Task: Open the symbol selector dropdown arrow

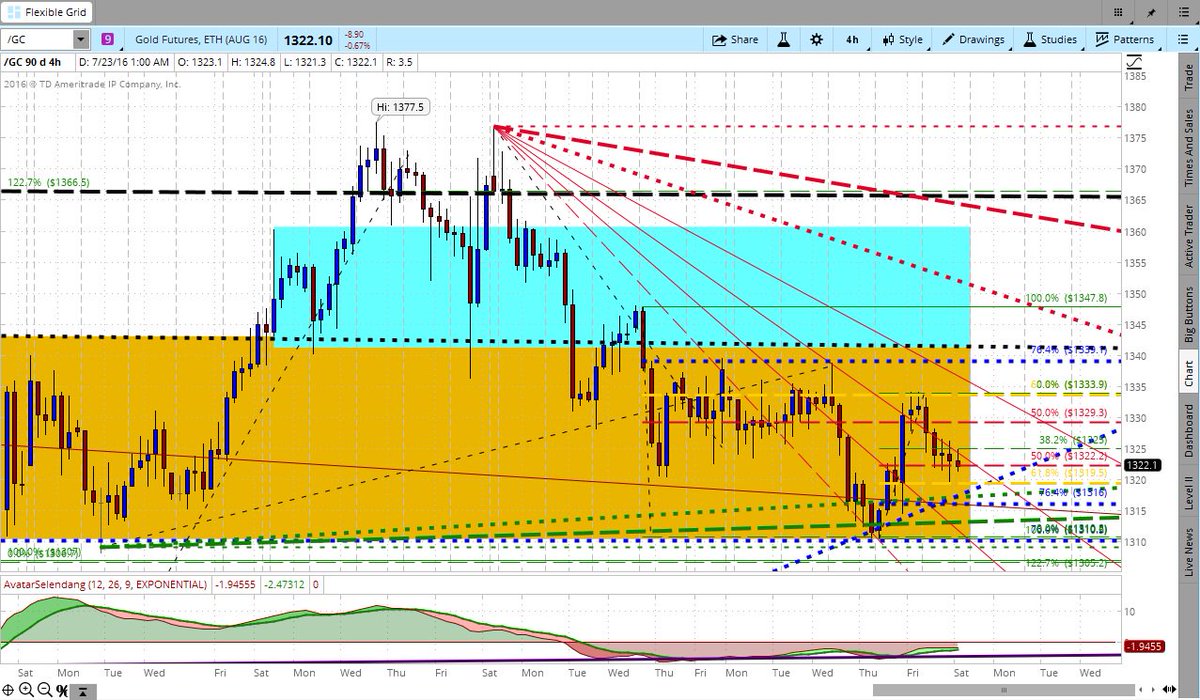Action: [x=80, y=40]
